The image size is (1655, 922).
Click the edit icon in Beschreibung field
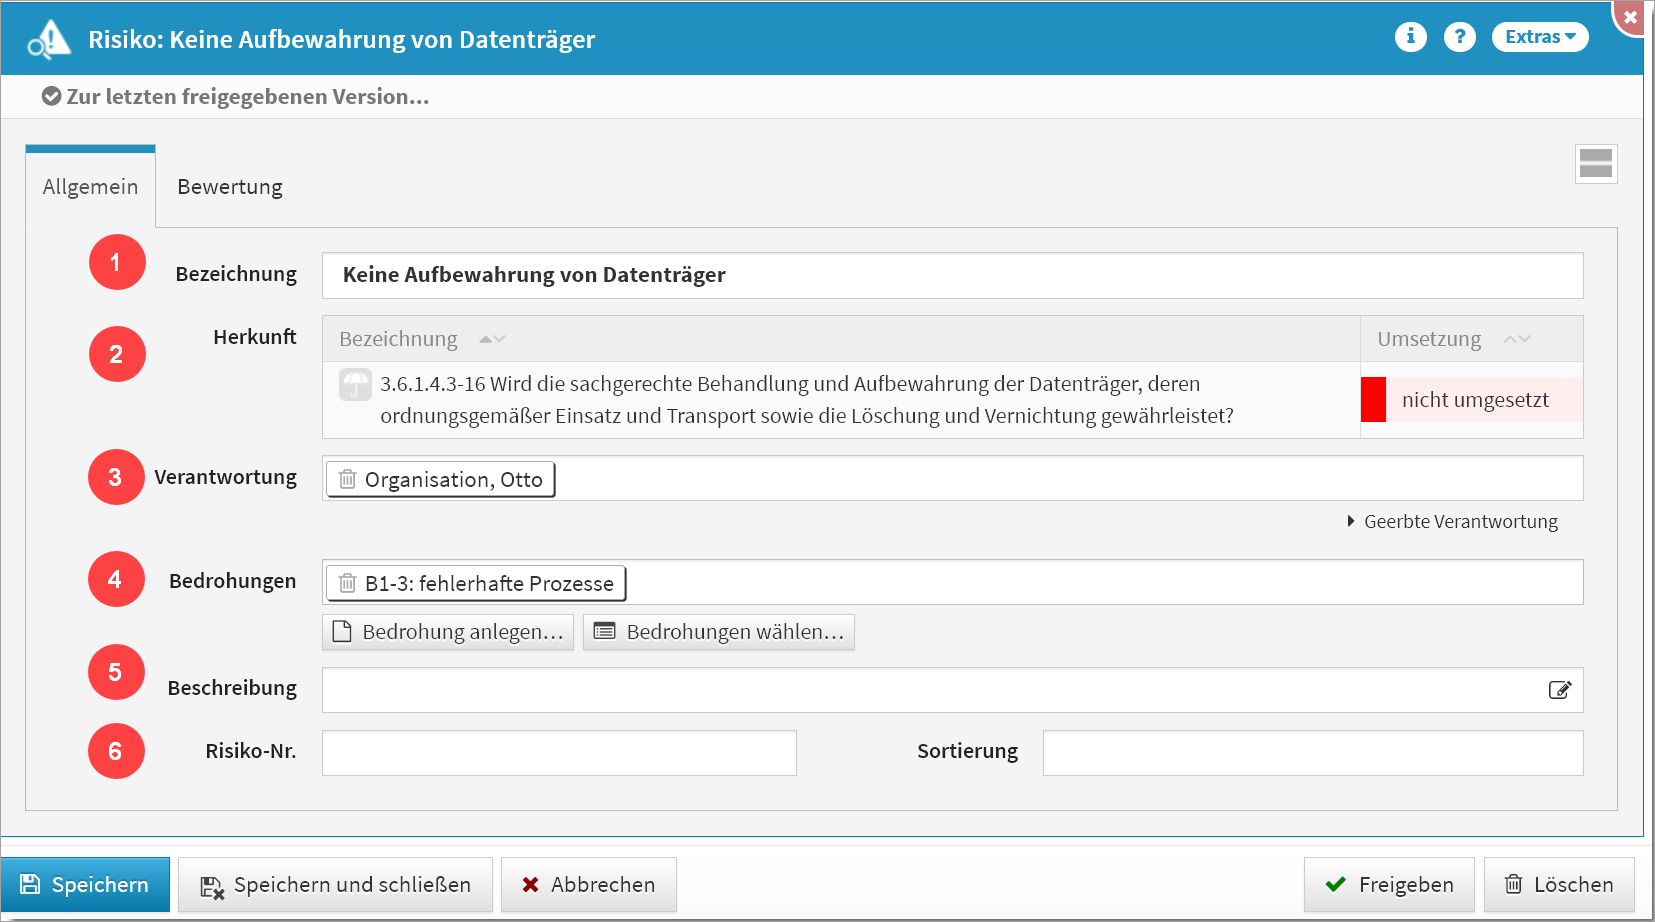[1559, 690]
